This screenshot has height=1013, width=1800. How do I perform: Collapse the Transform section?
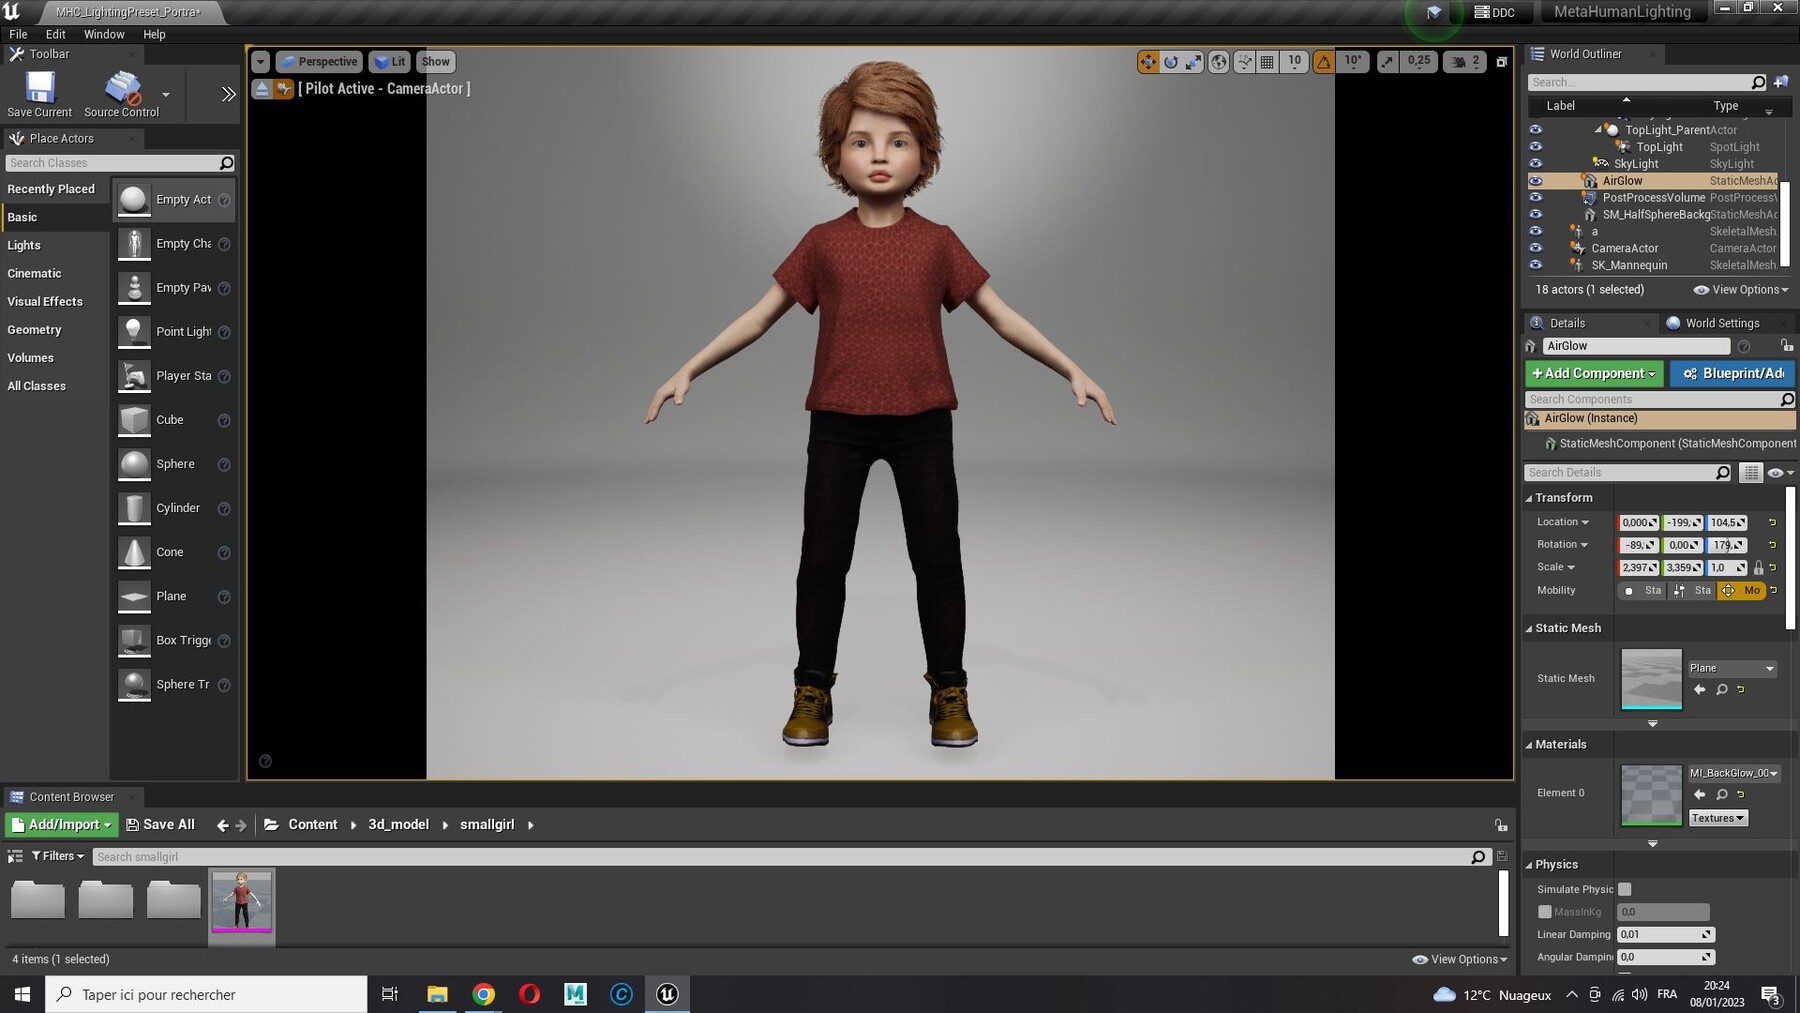tap(1529, 498)
